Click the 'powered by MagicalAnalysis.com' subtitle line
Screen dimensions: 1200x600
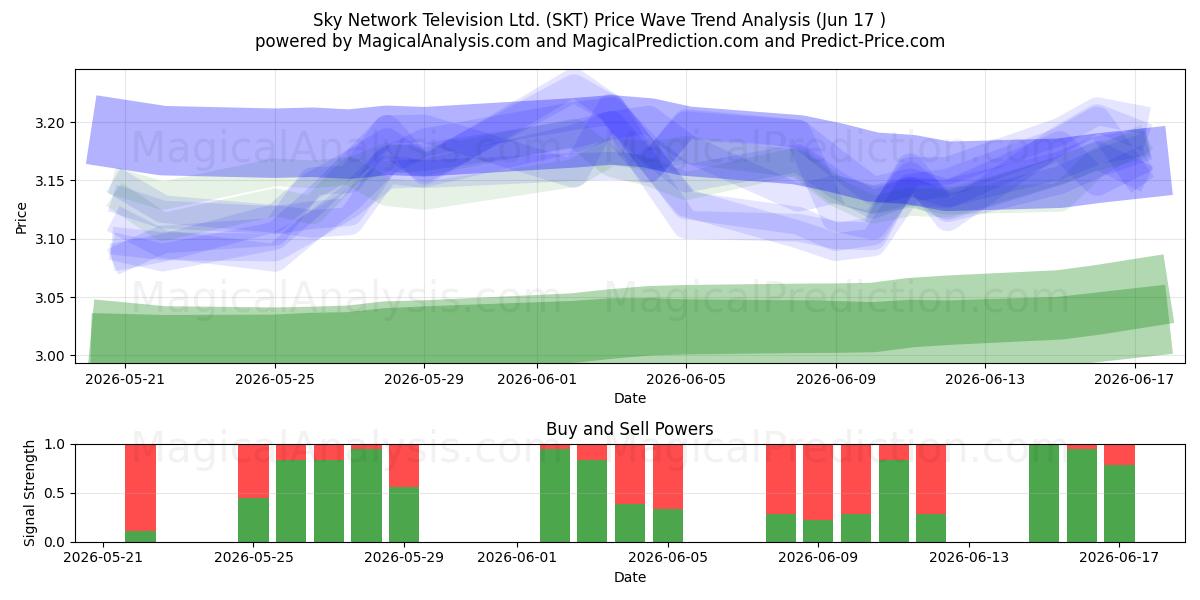(600, 41)
